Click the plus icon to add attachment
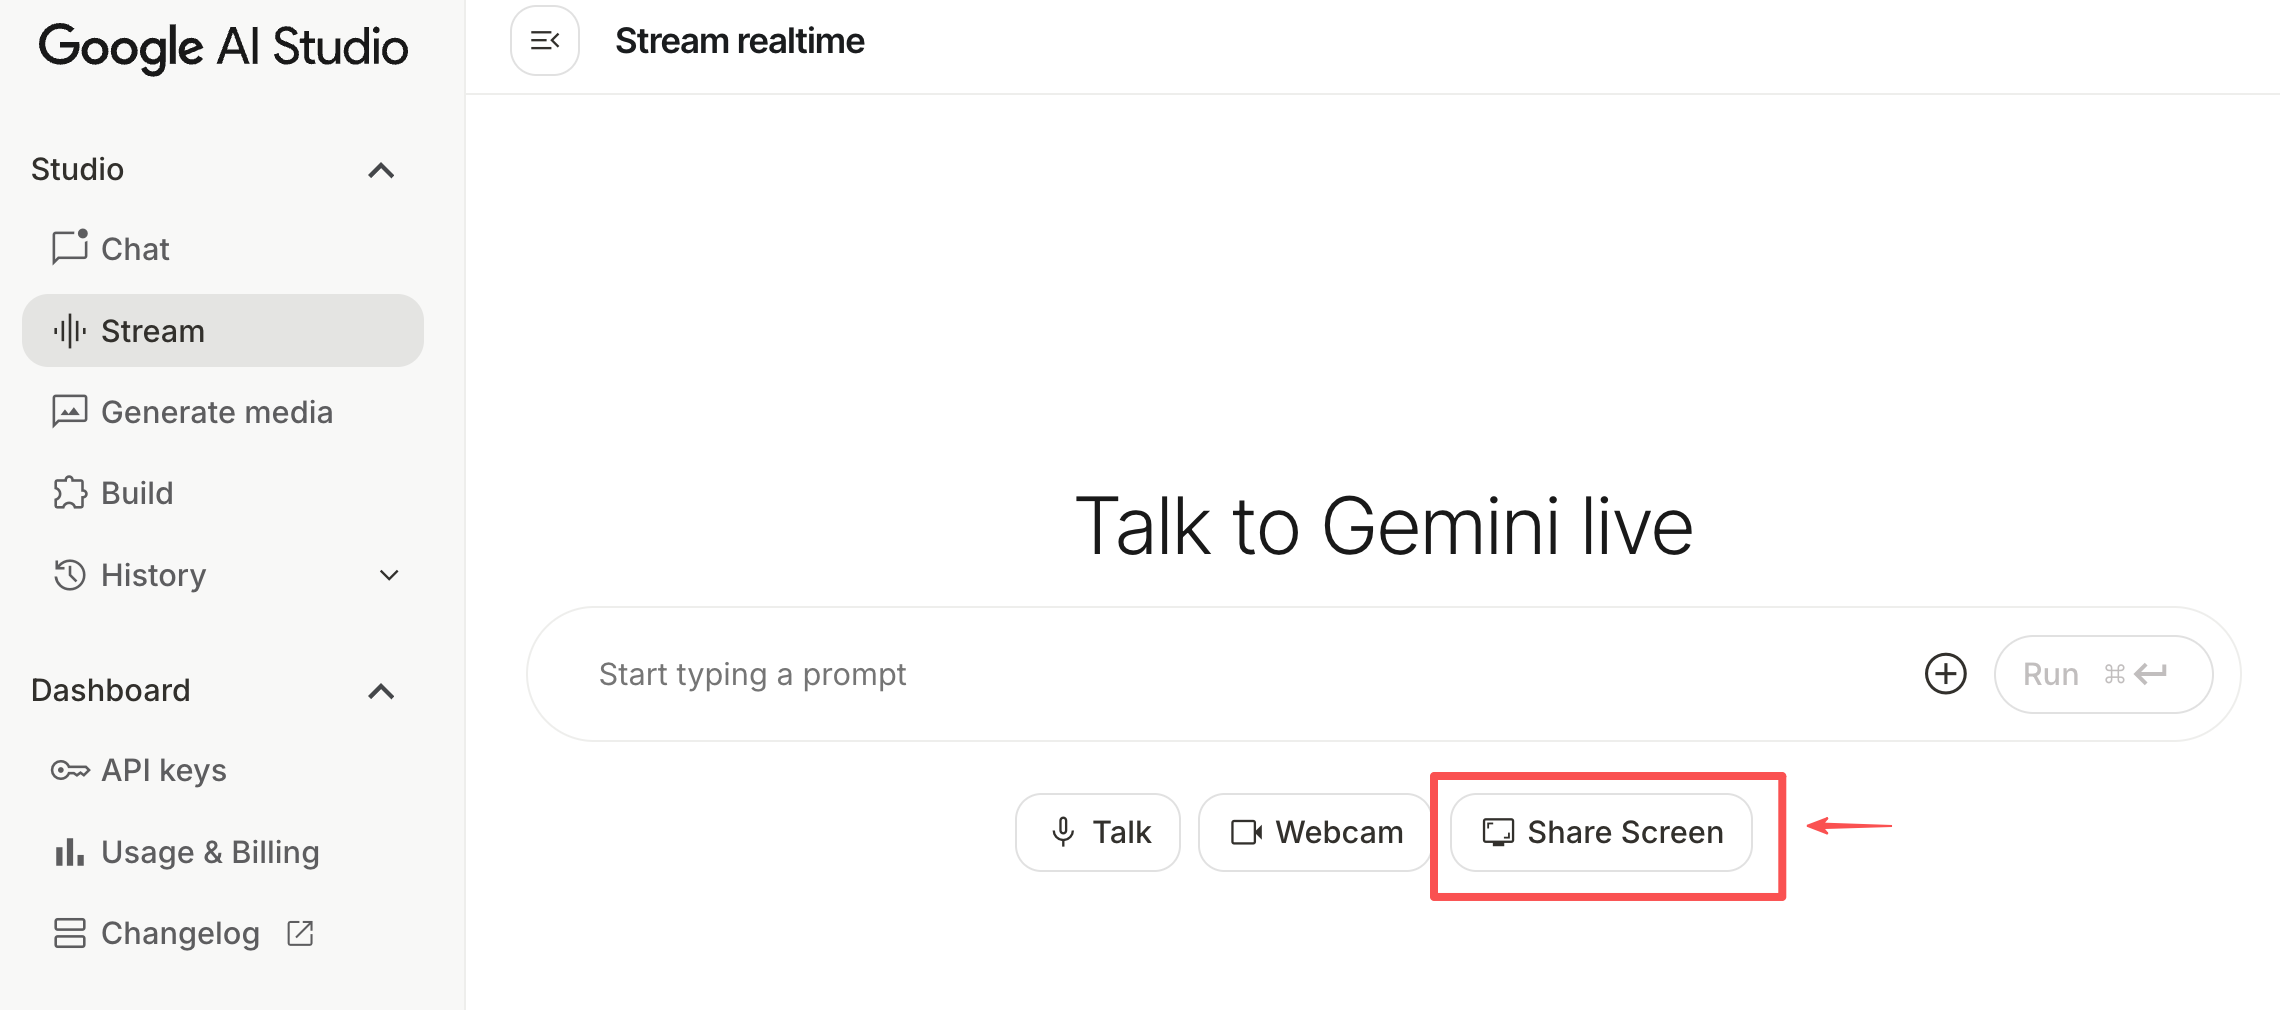The image size is (2280, 1010). click(x=1945, y=674)
